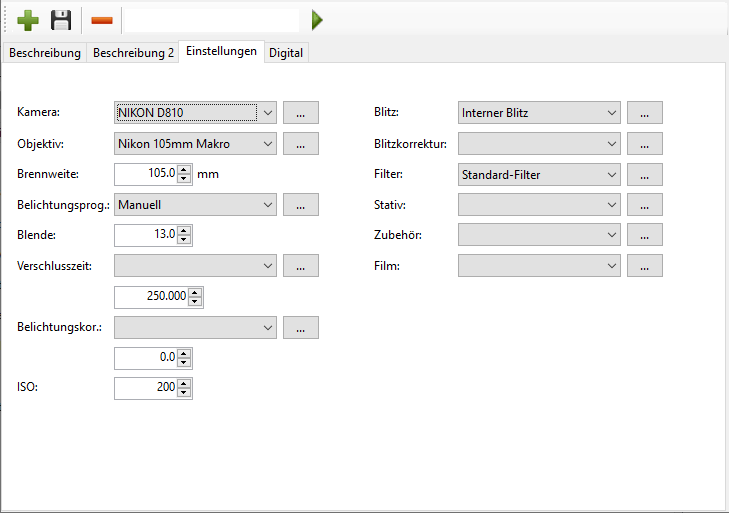Switch to the Beschreibung tab
729x513 pixels.
point(45,53)
